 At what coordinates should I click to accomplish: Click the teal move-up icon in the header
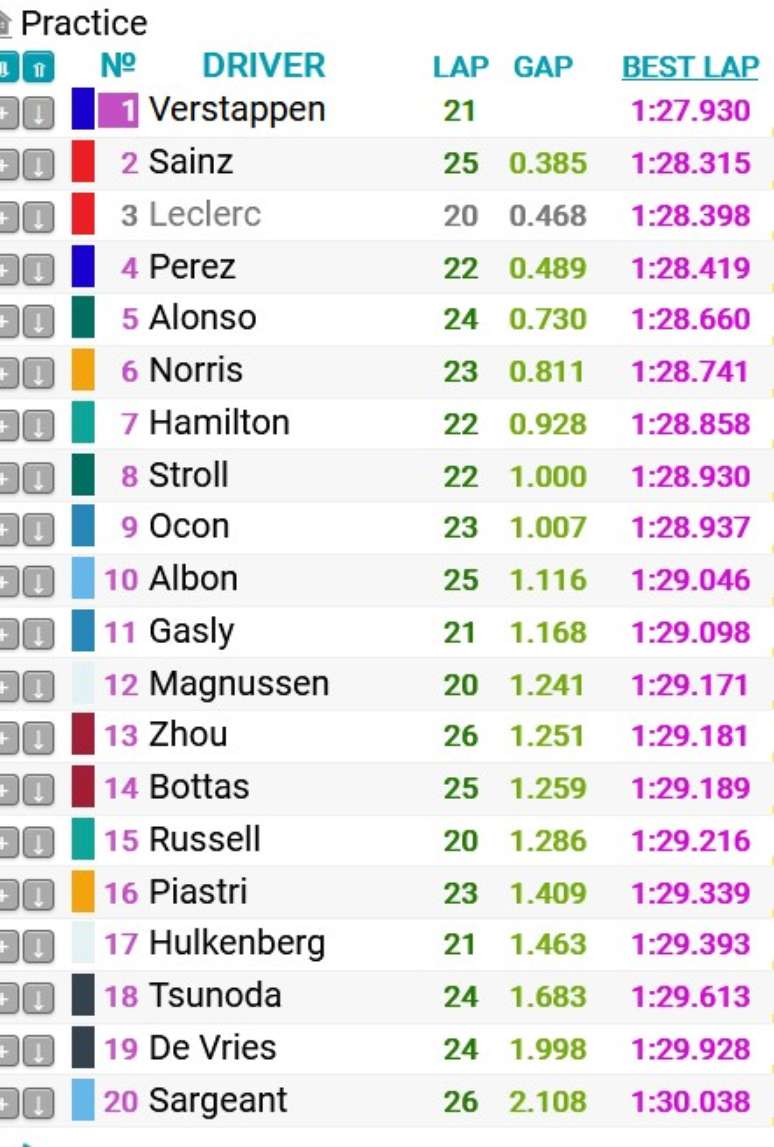[x=38, y=64]
